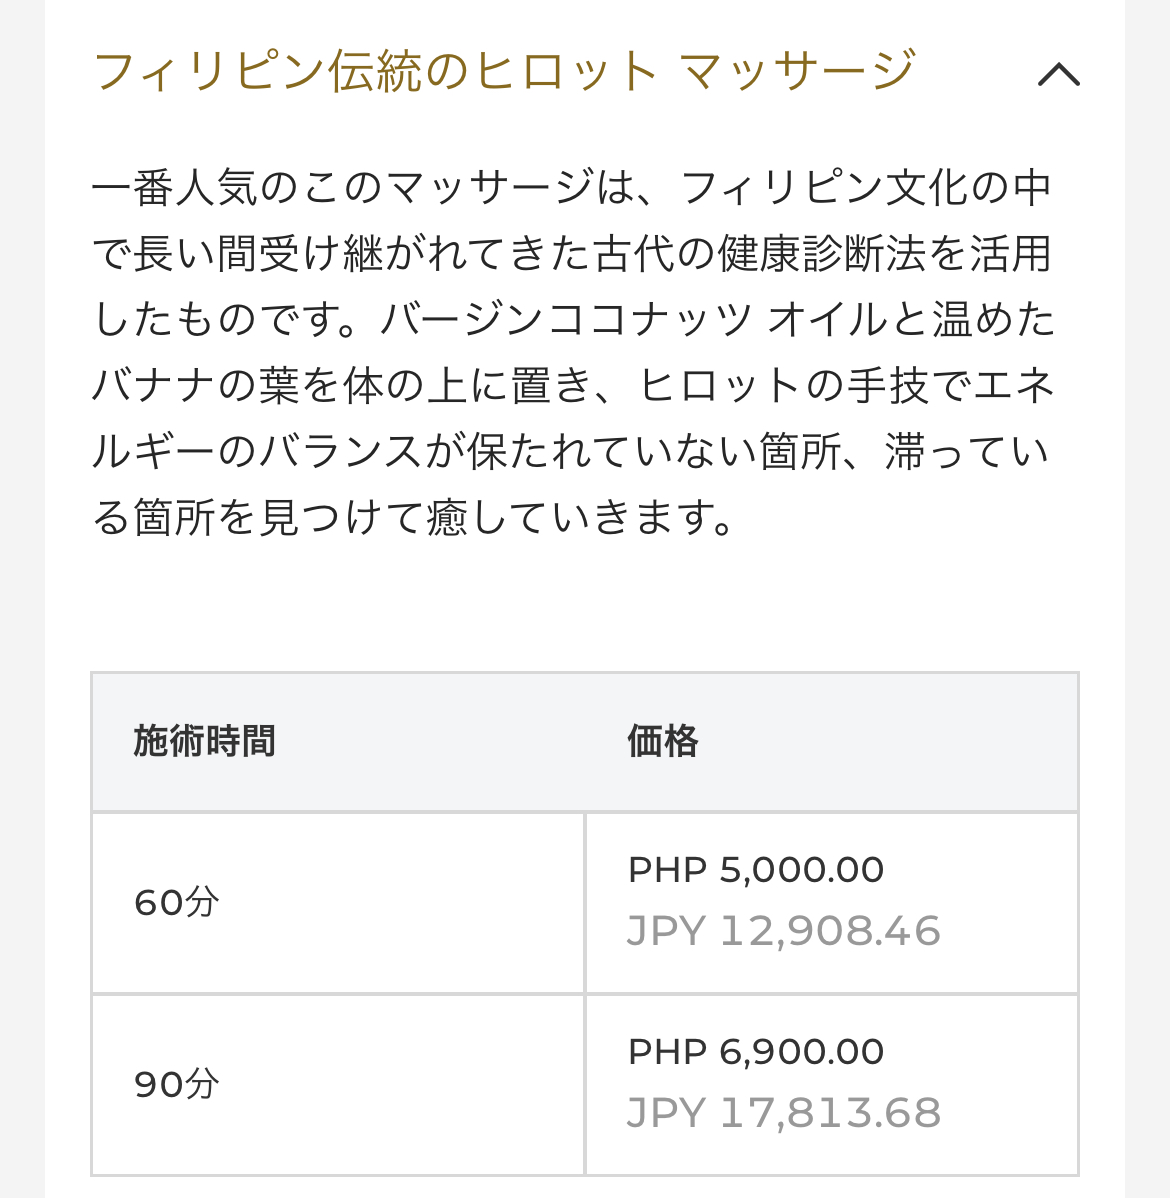
Task: Select the PHP 6,900.00 price
Action: coord(756,1051)
